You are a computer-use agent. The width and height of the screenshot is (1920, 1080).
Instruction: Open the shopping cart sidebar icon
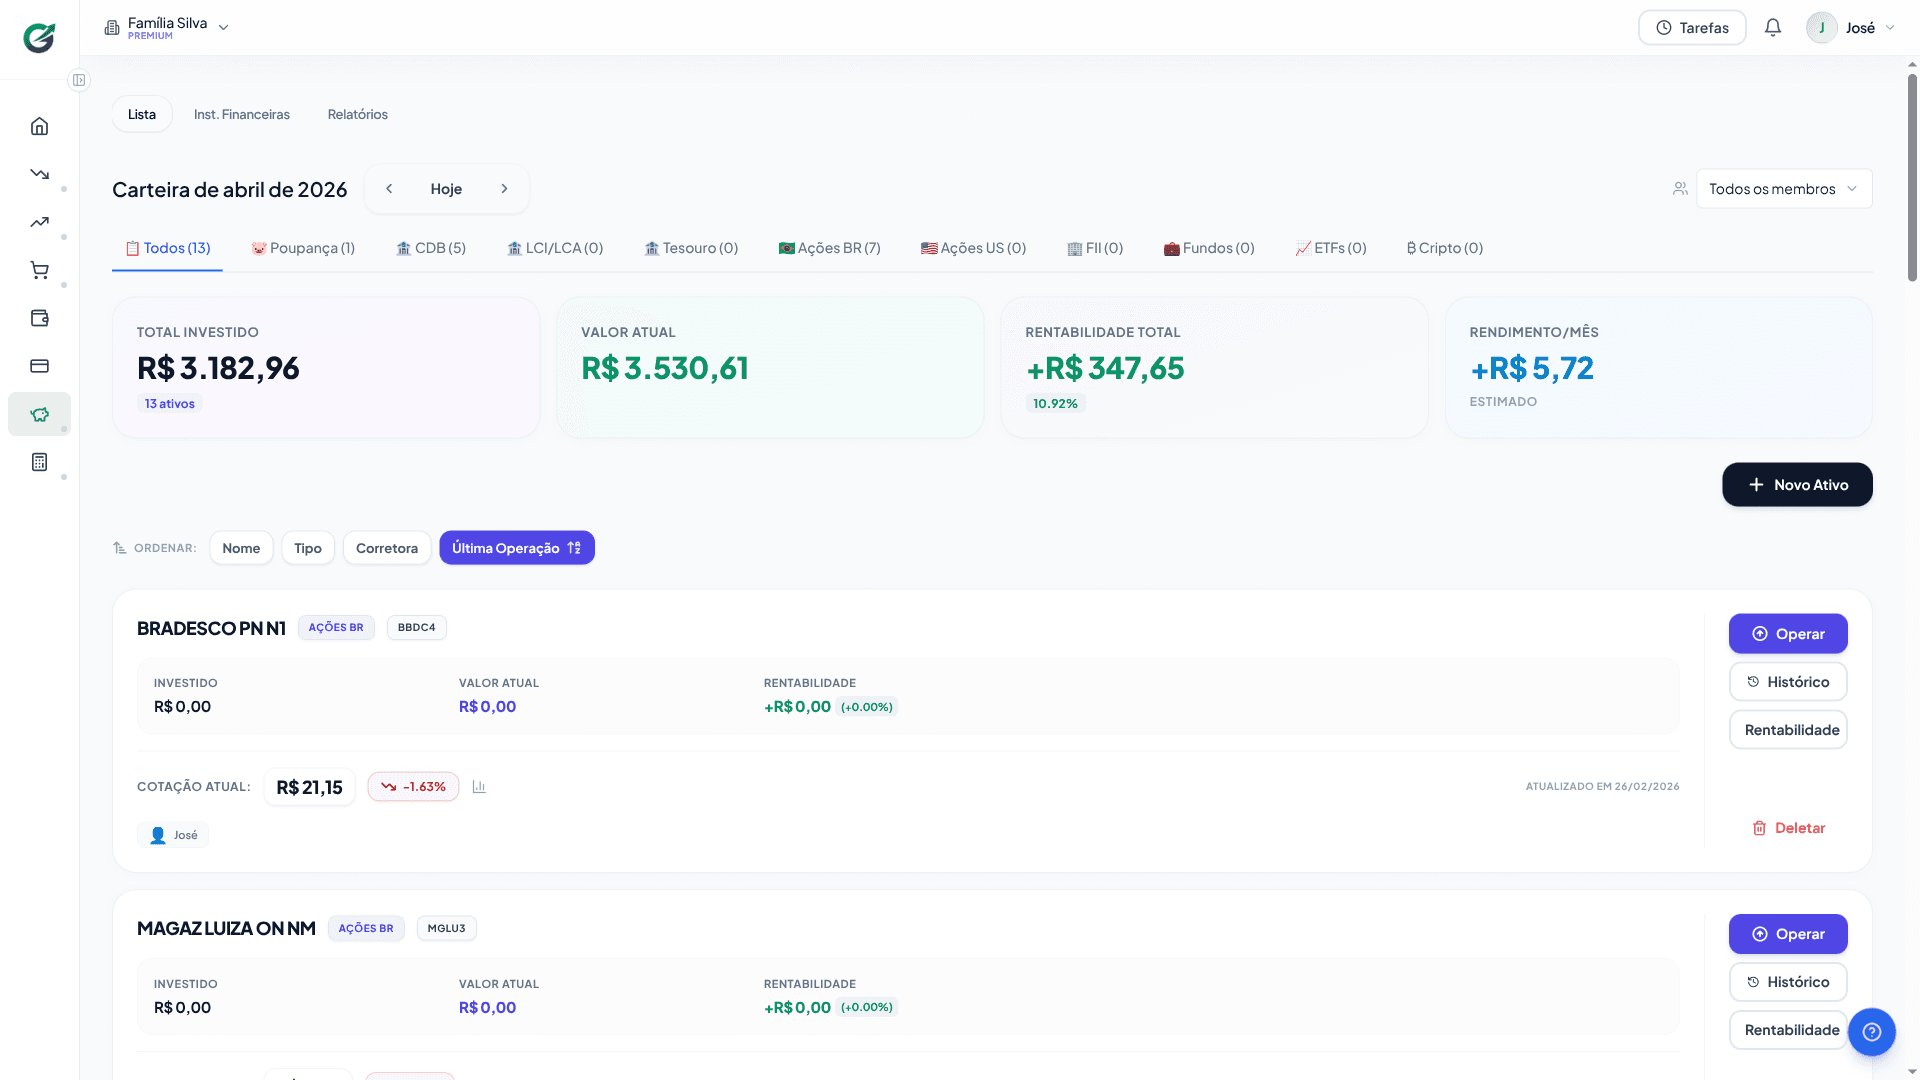coord(39,270)
